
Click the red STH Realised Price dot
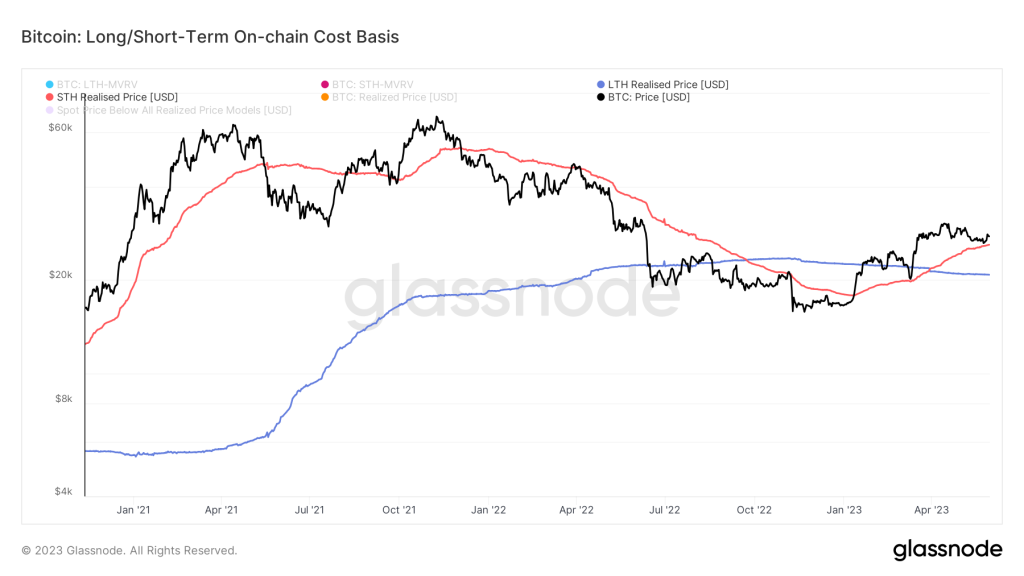[x=49, y=97]
